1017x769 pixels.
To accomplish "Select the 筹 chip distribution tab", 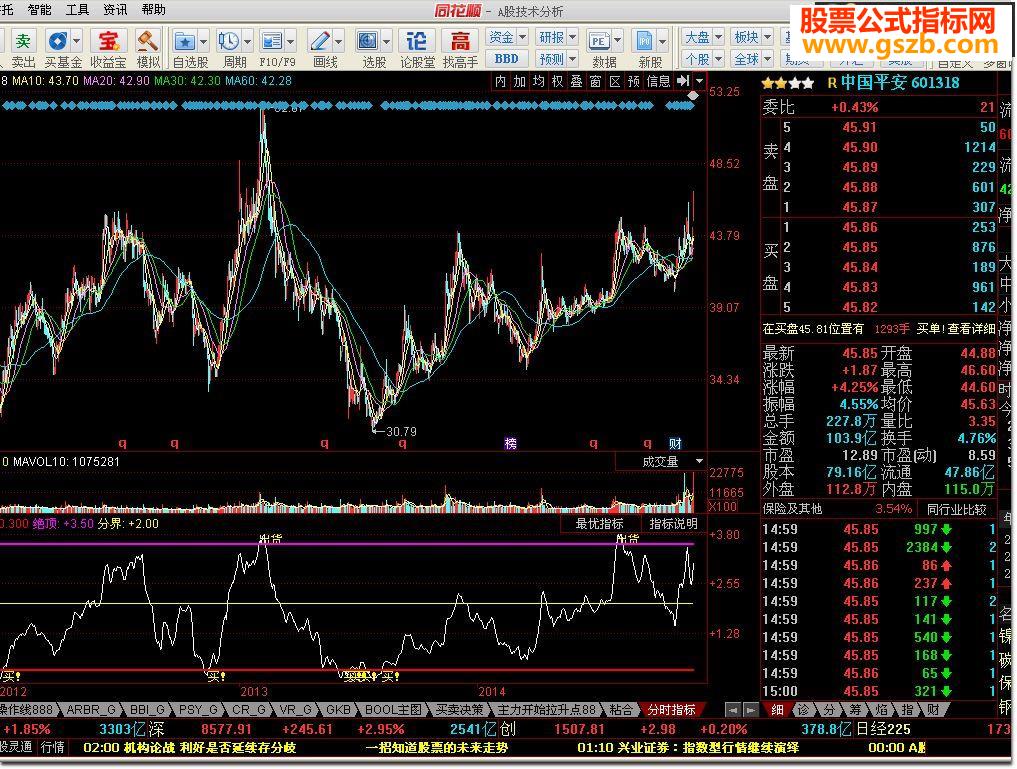I will click(855, 710).
